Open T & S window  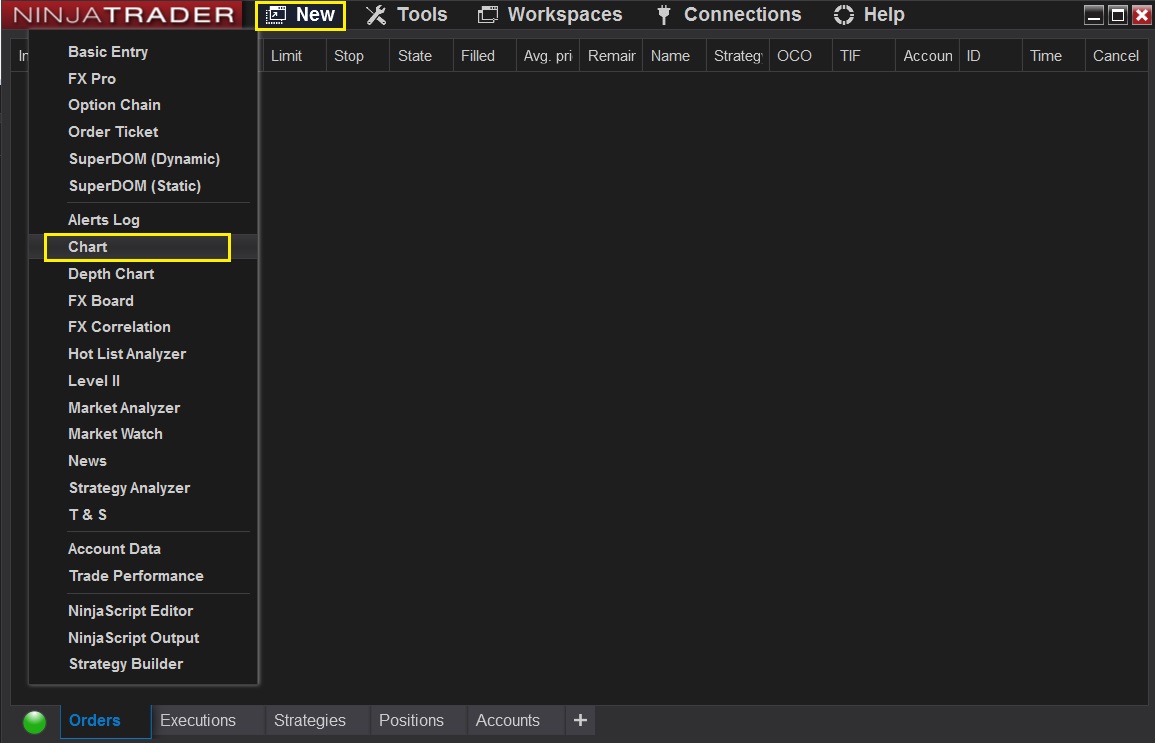88,515
